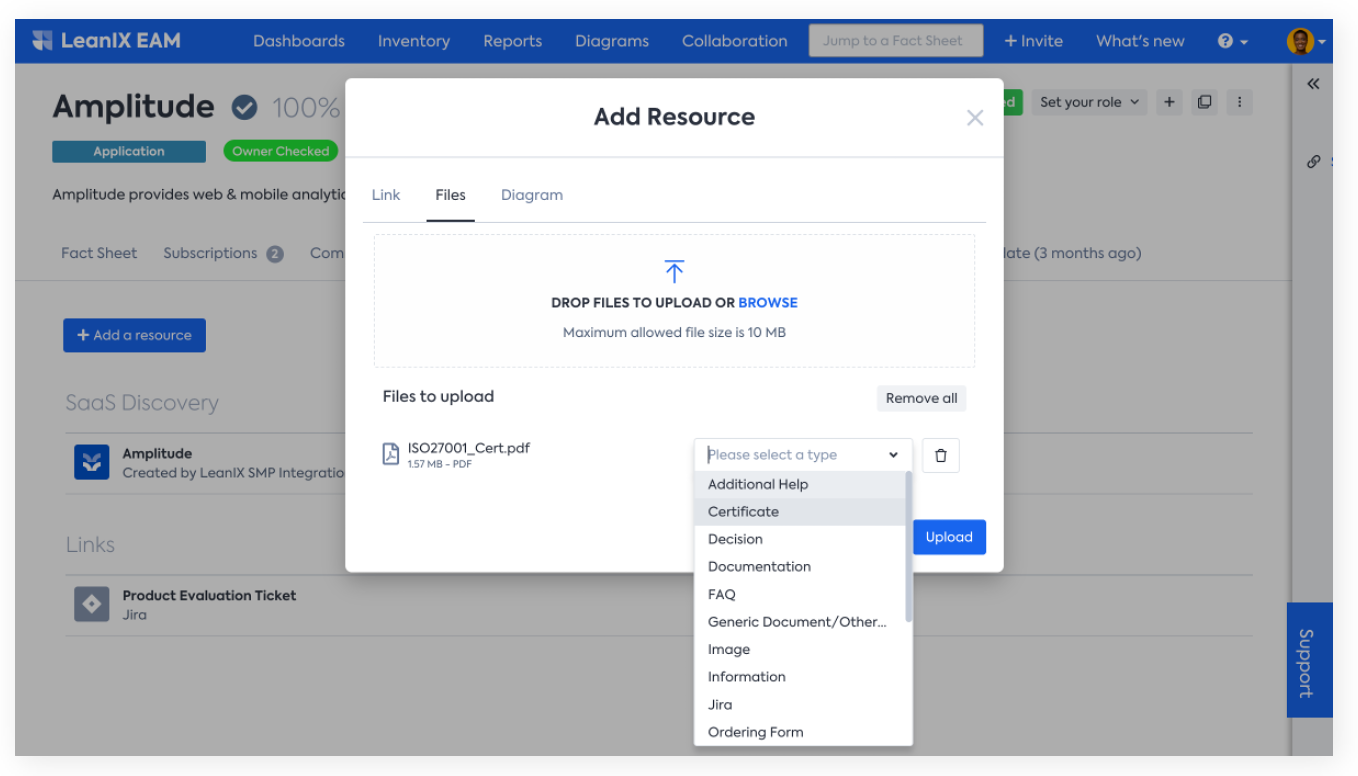The height and width of the screenshot is (776, 1358).
Task: Click the link icon in side panel
Action: click(1314, 161)
